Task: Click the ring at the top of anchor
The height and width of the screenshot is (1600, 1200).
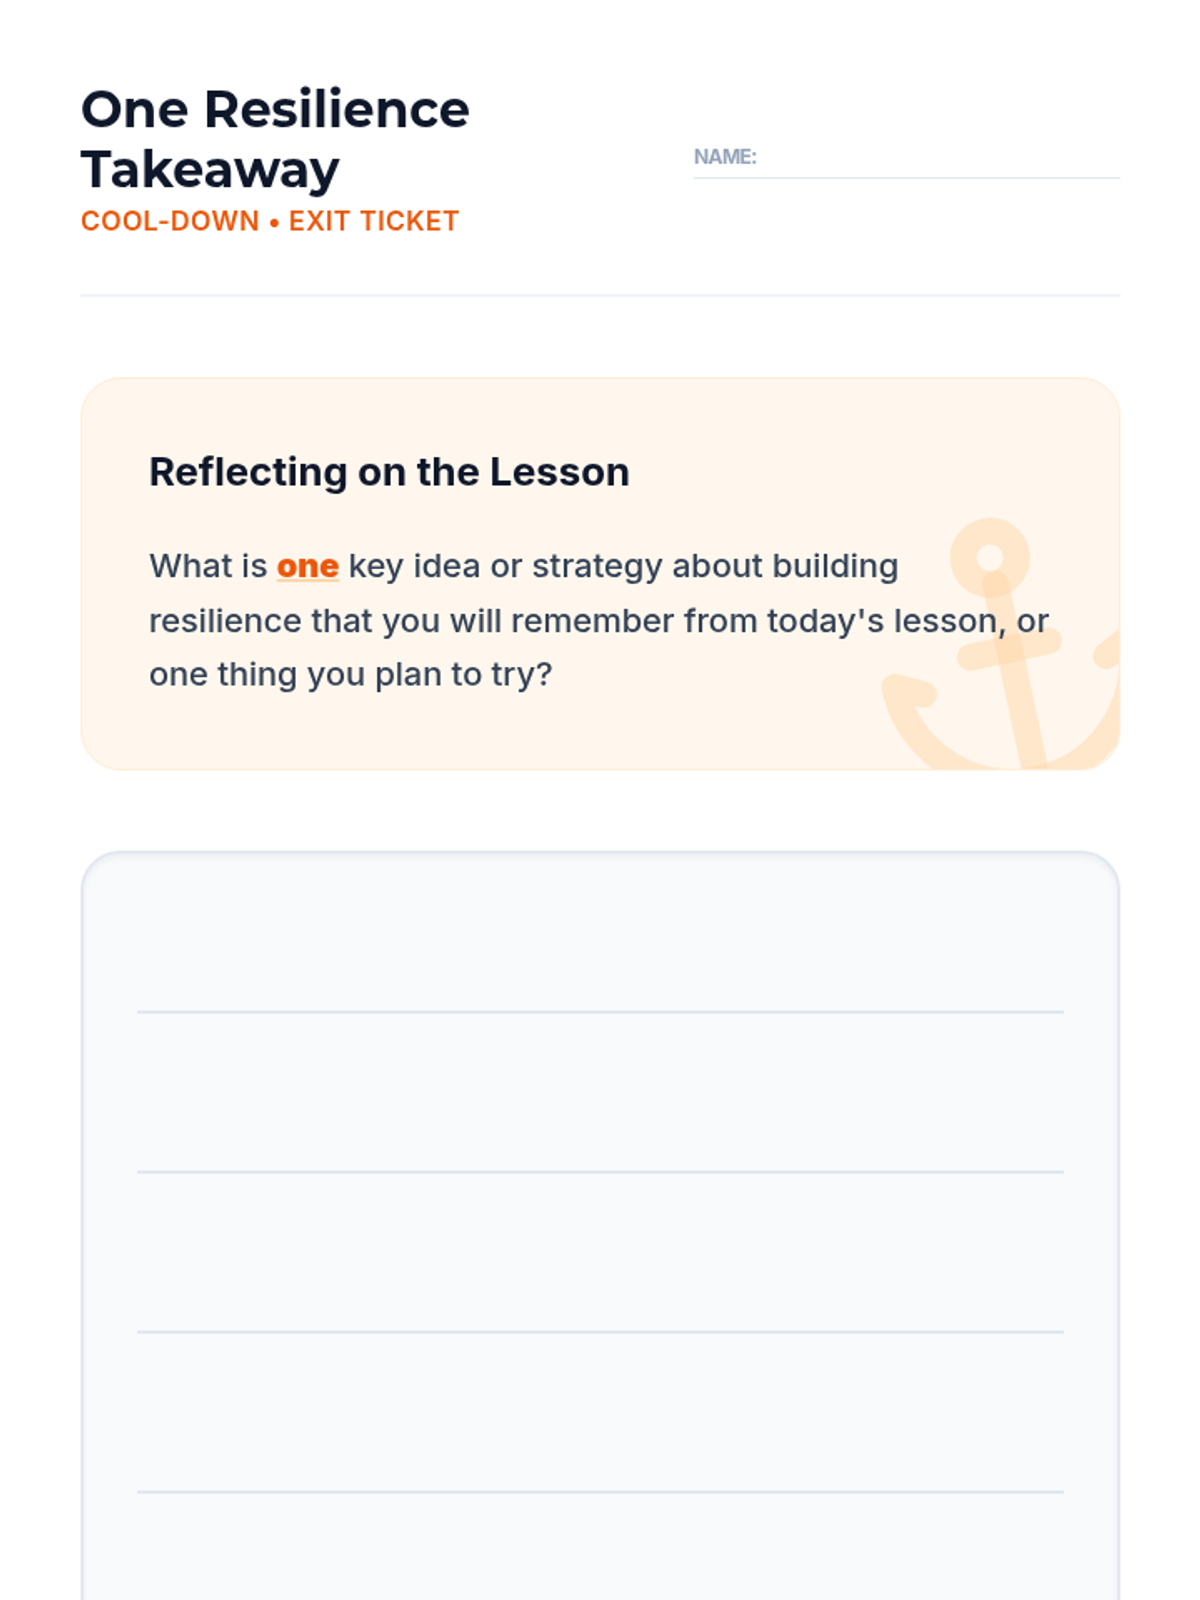Action: tap(990, 557)
